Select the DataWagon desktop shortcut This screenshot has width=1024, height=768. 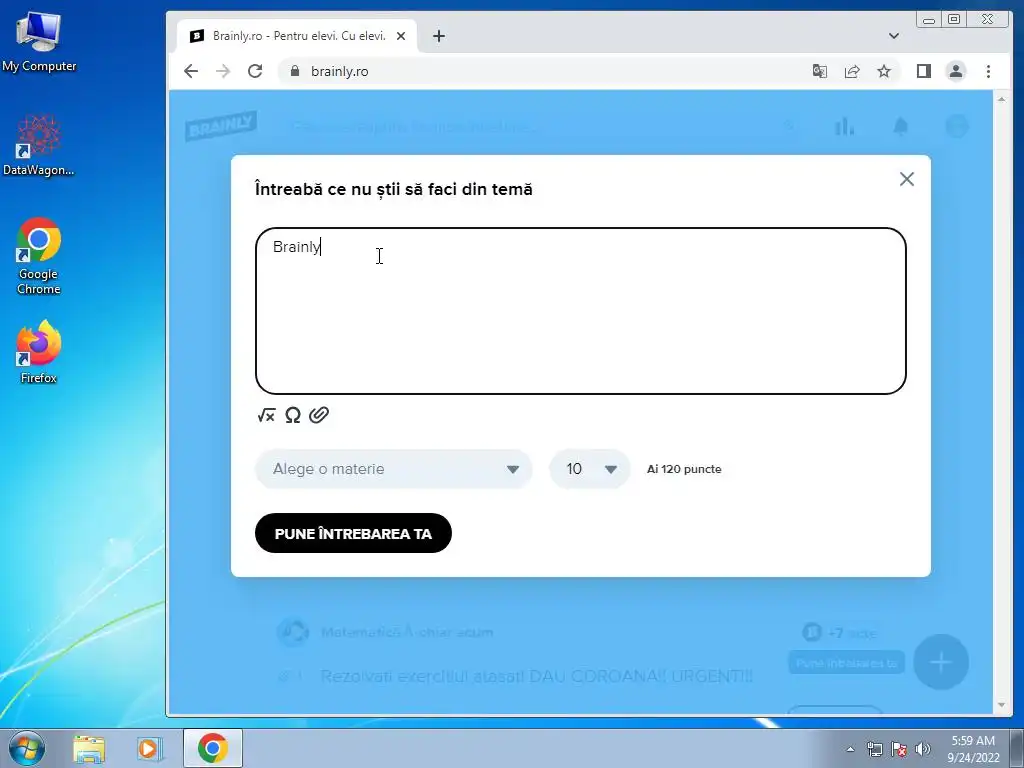click(39, 145)
